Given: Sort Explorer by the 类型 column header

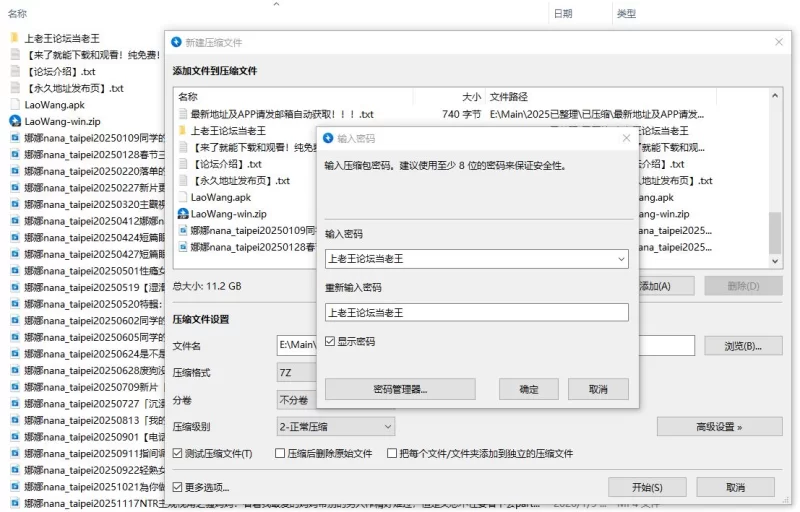Looking at the screenshot, I should point(626,14).
